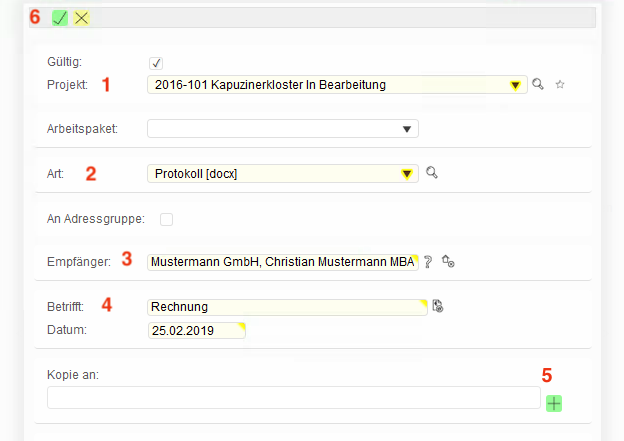624x441 pixels.
Task: Expand the Arbeitspaket dropdown
Action: (407, 129)
